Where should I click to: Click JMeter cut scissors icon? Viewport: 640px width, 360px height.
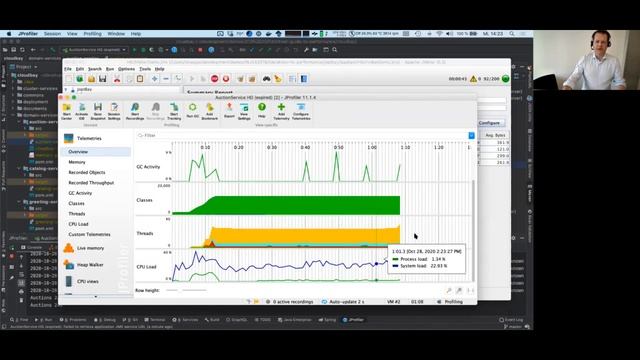pyautogui.click(x=117, y=79)
